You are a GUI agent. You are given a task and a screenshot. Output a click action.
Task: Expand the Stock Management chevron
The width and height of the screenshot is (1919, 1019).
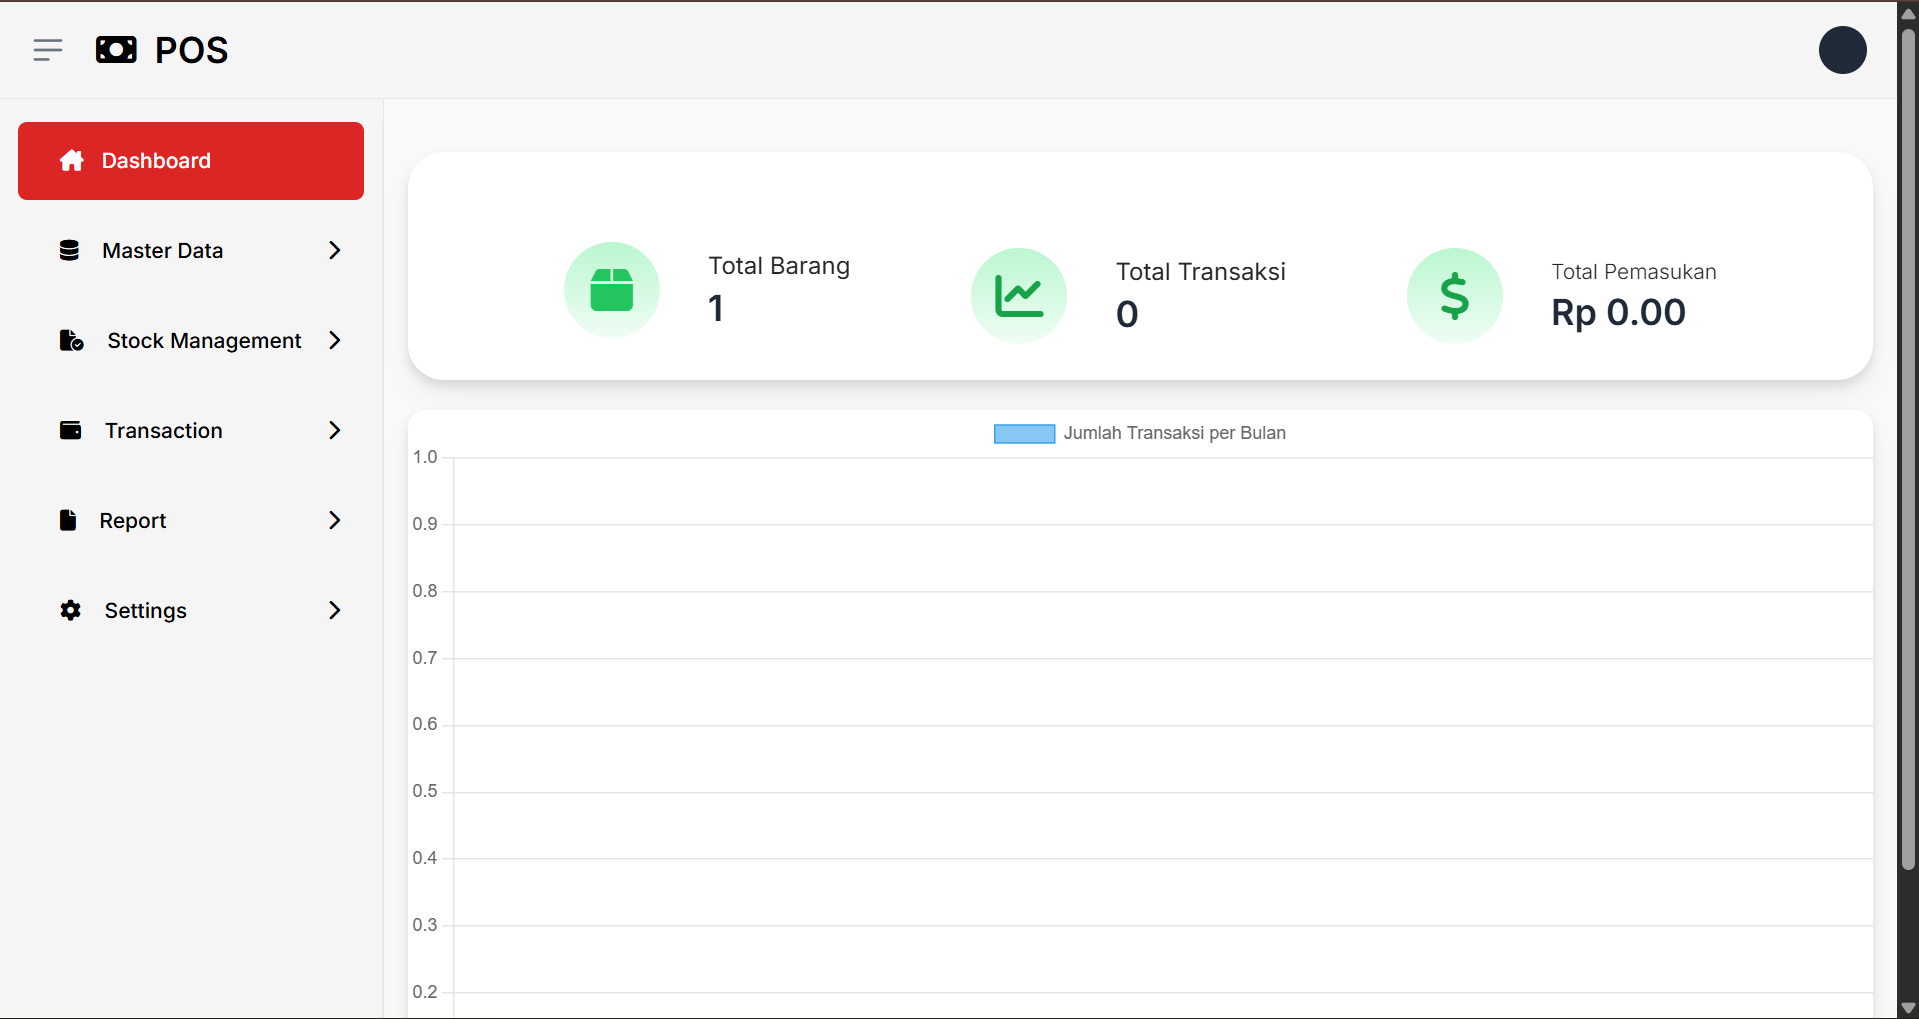click(x=335, y=341)
